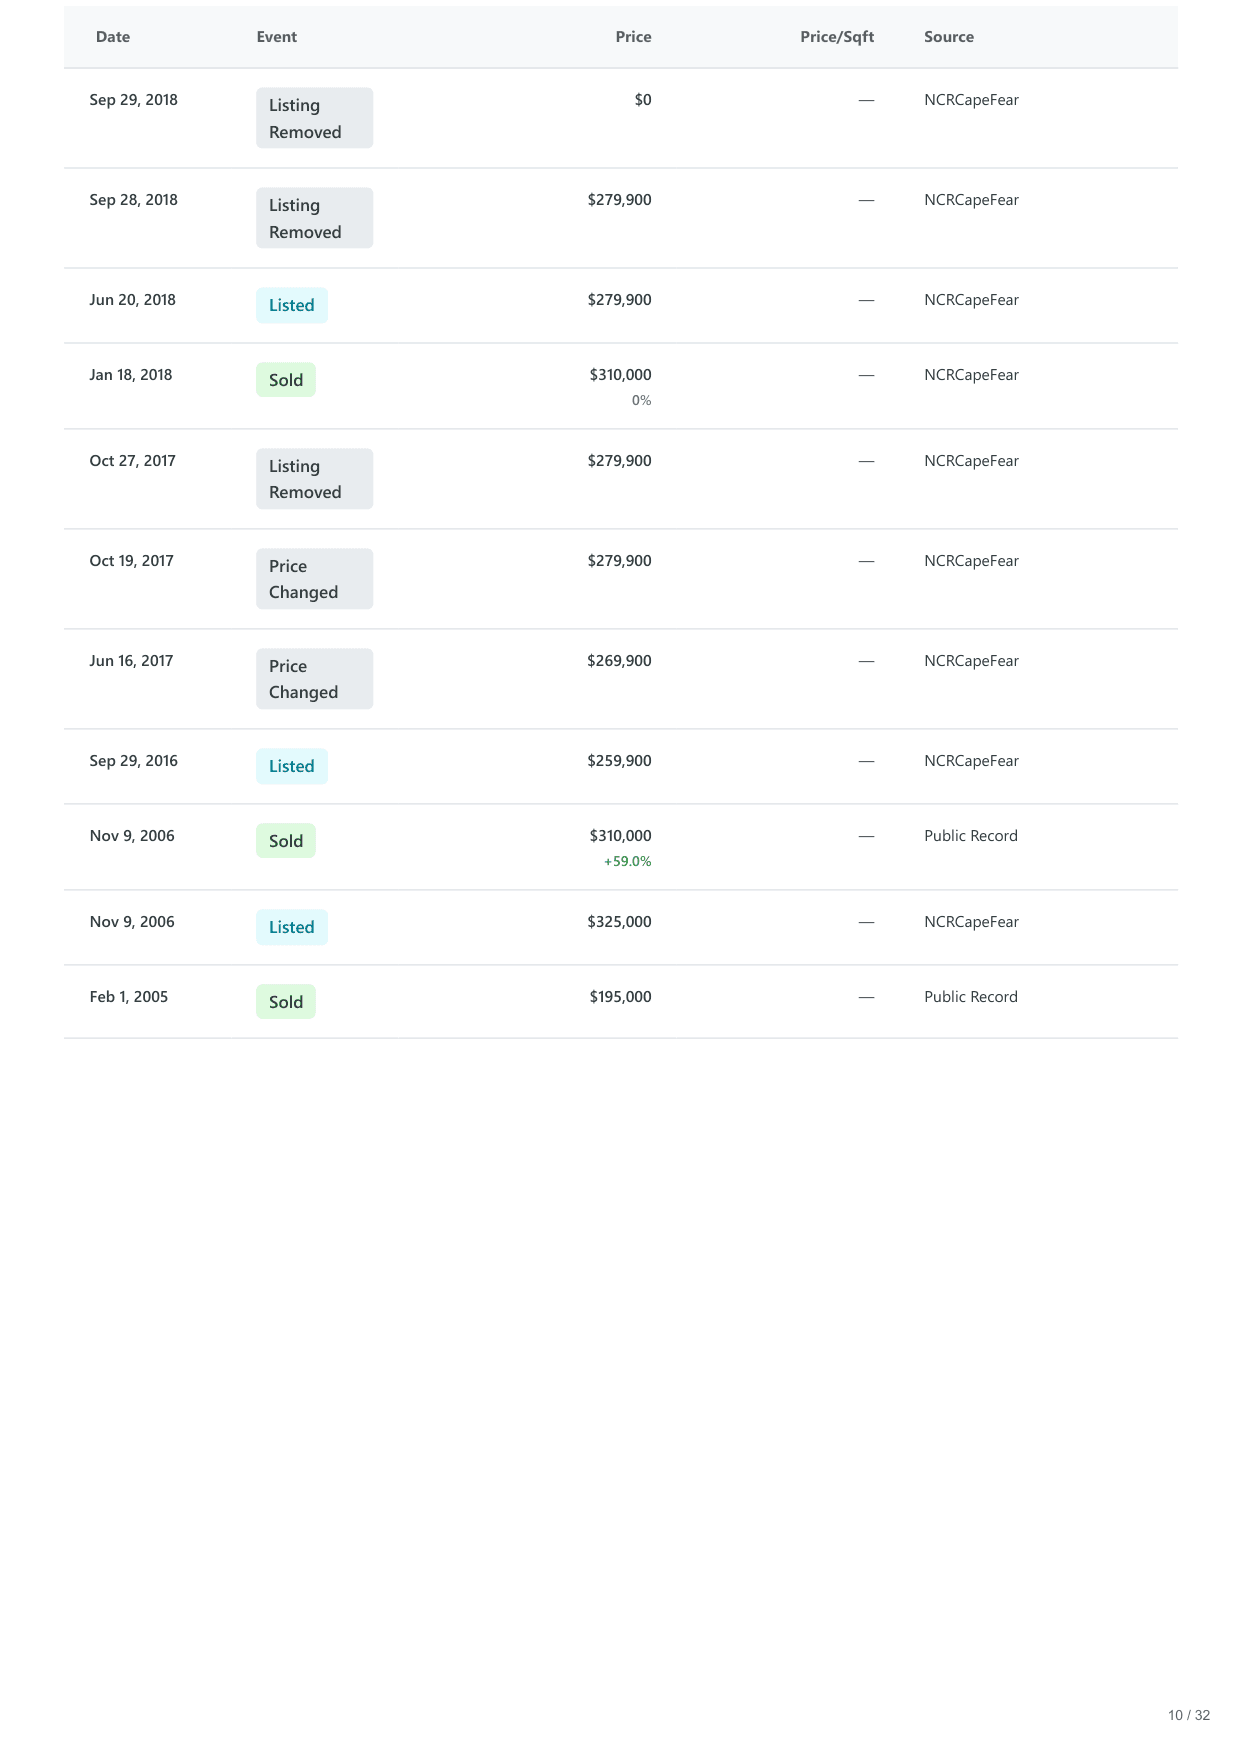The height and width of the screenshot is (1754, 1242).
Task: Click Public Record source for Feb 1, 2005
Action: 970,997
